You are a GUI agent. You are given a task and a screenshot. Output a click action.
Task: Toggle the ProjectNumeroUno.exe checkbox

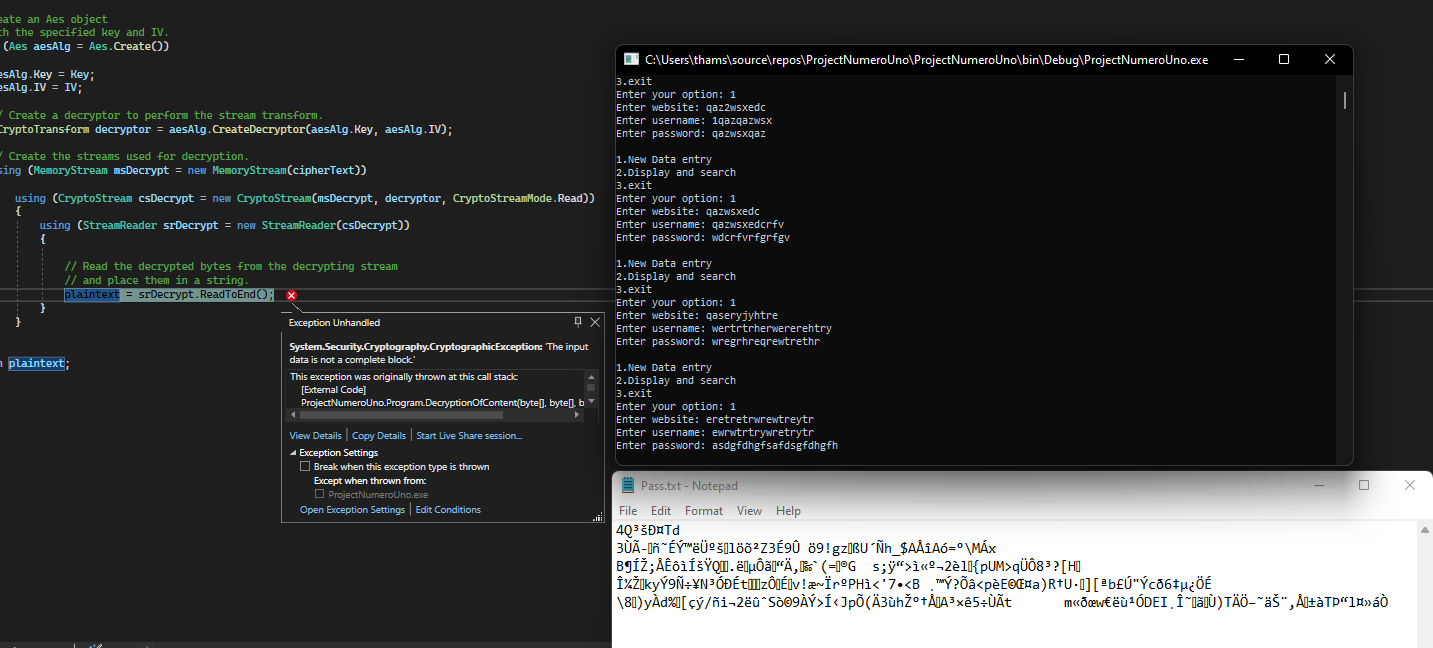click(x=320, y=494)
